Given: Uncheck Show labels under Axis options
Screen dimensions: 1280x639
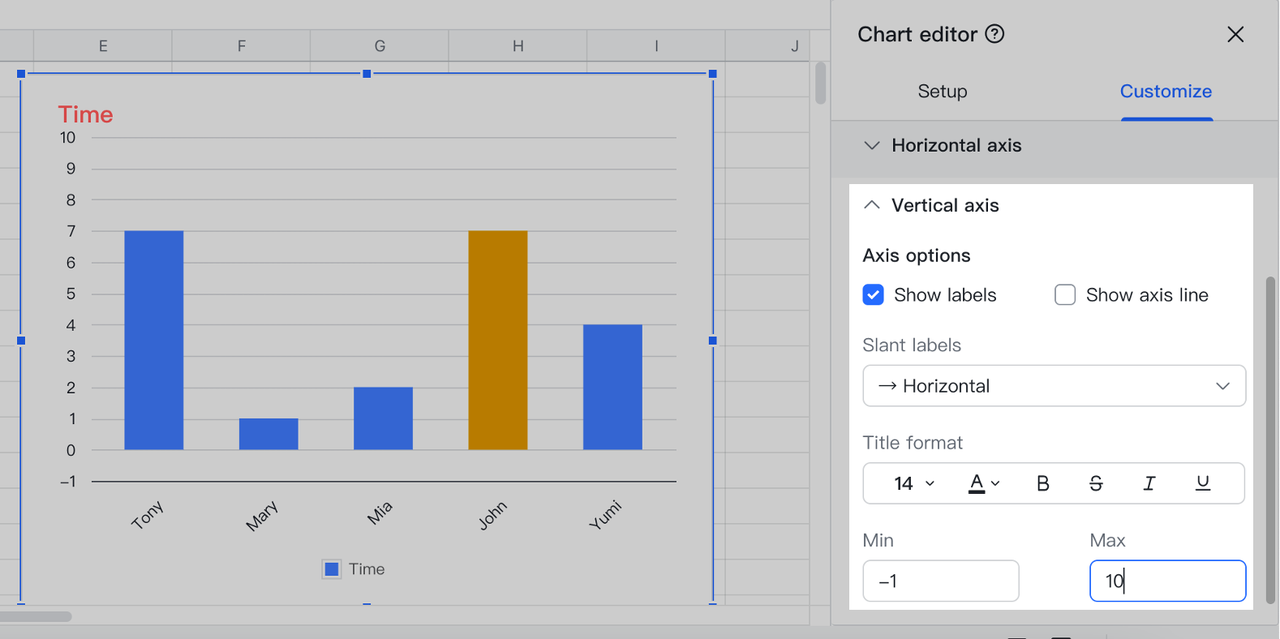Looking at the screenshot, I should click(x=873, y=294).
